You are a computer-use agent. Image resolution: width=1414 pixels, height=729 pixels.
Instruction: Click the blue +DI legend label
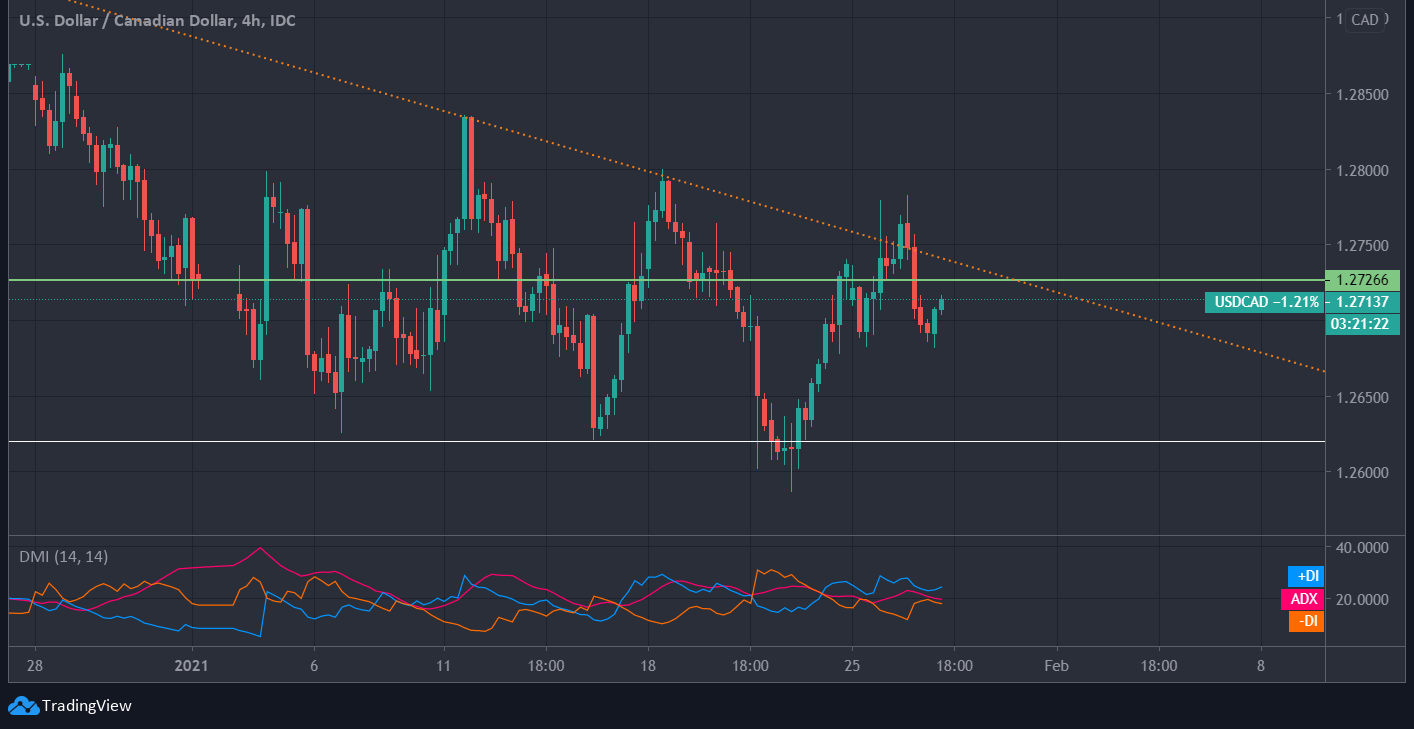(x=1307, y=576)
